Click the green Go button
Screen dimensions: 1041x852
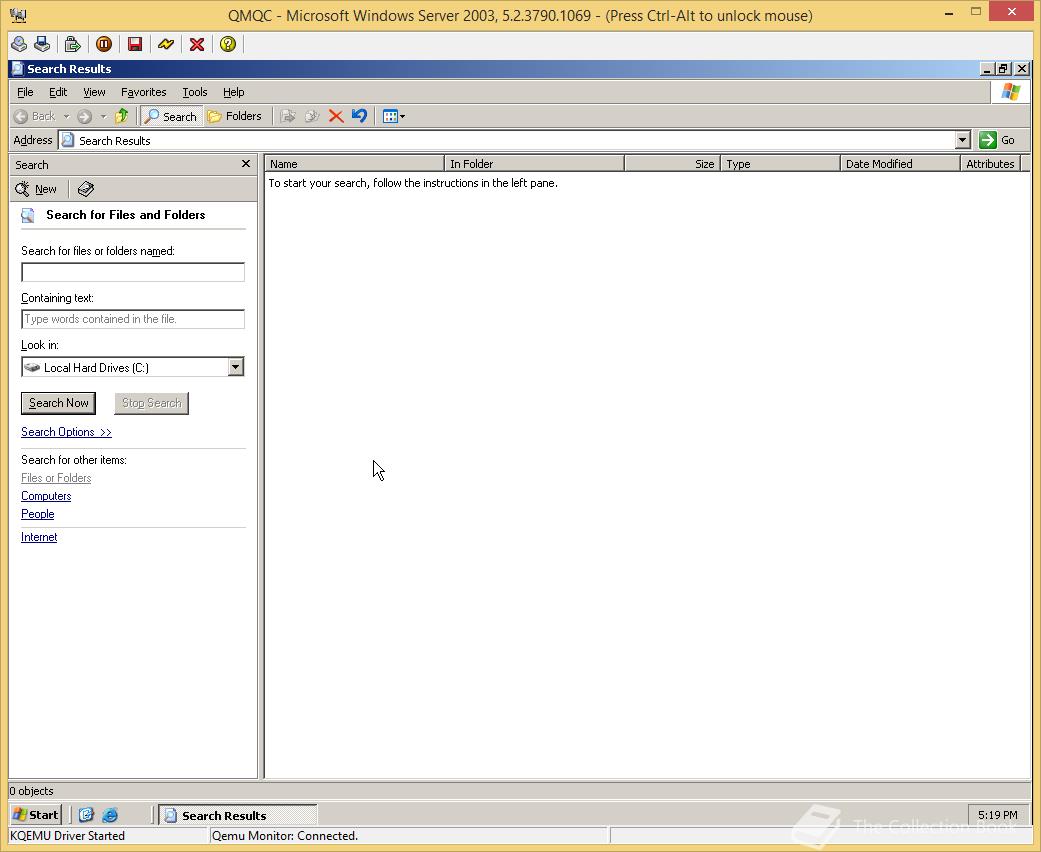pyautogui.click(x=997, y=140)
